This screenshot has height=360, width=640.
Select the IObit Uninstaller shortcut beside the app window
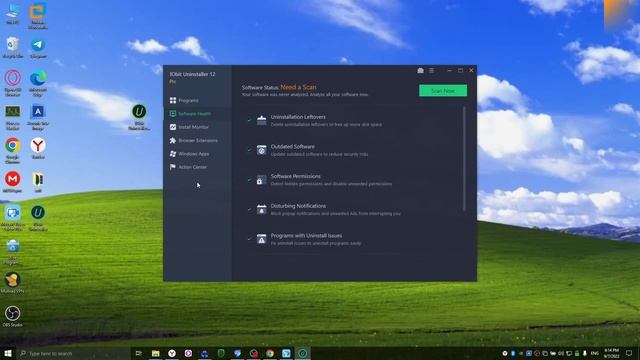click(139, 117)
